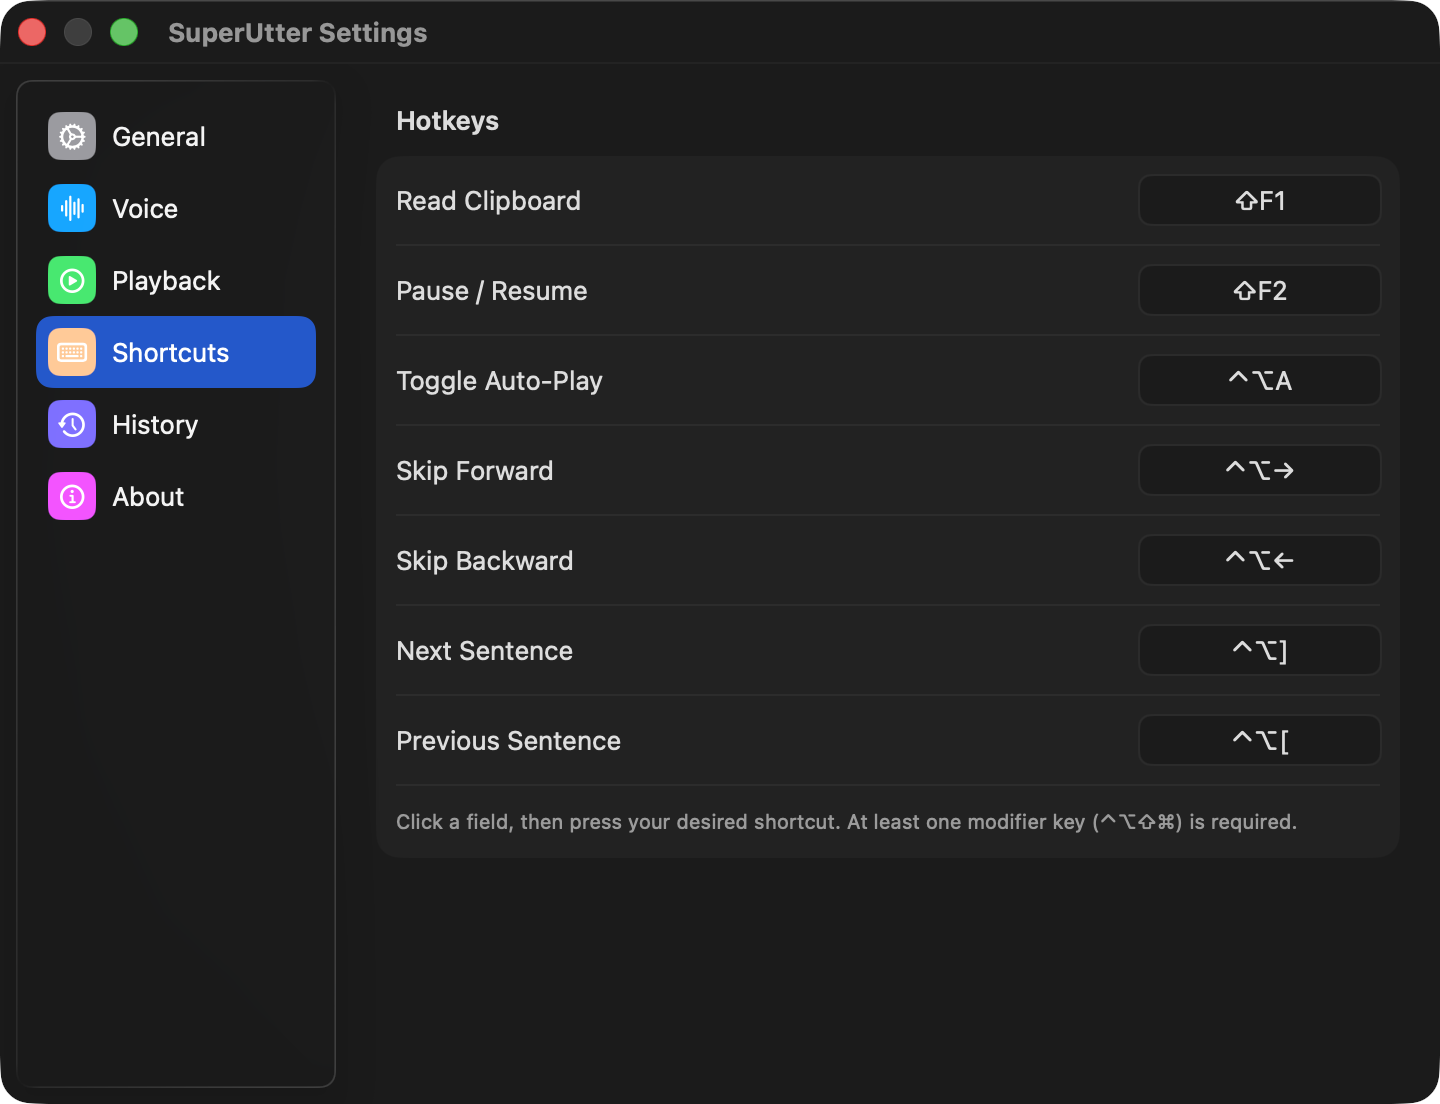Click the Next Sentence label

(x=484, y=651)
